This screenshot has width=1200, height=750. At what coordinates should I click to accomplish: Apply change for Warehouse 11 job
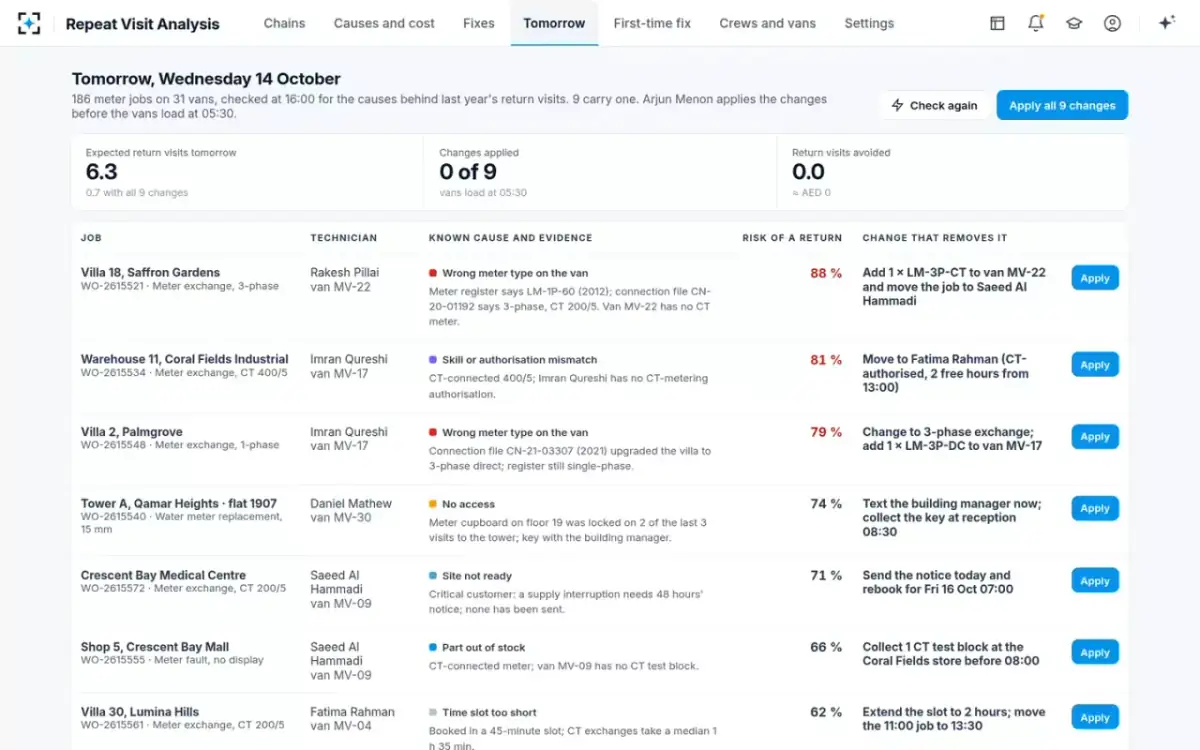point(1095,365)
